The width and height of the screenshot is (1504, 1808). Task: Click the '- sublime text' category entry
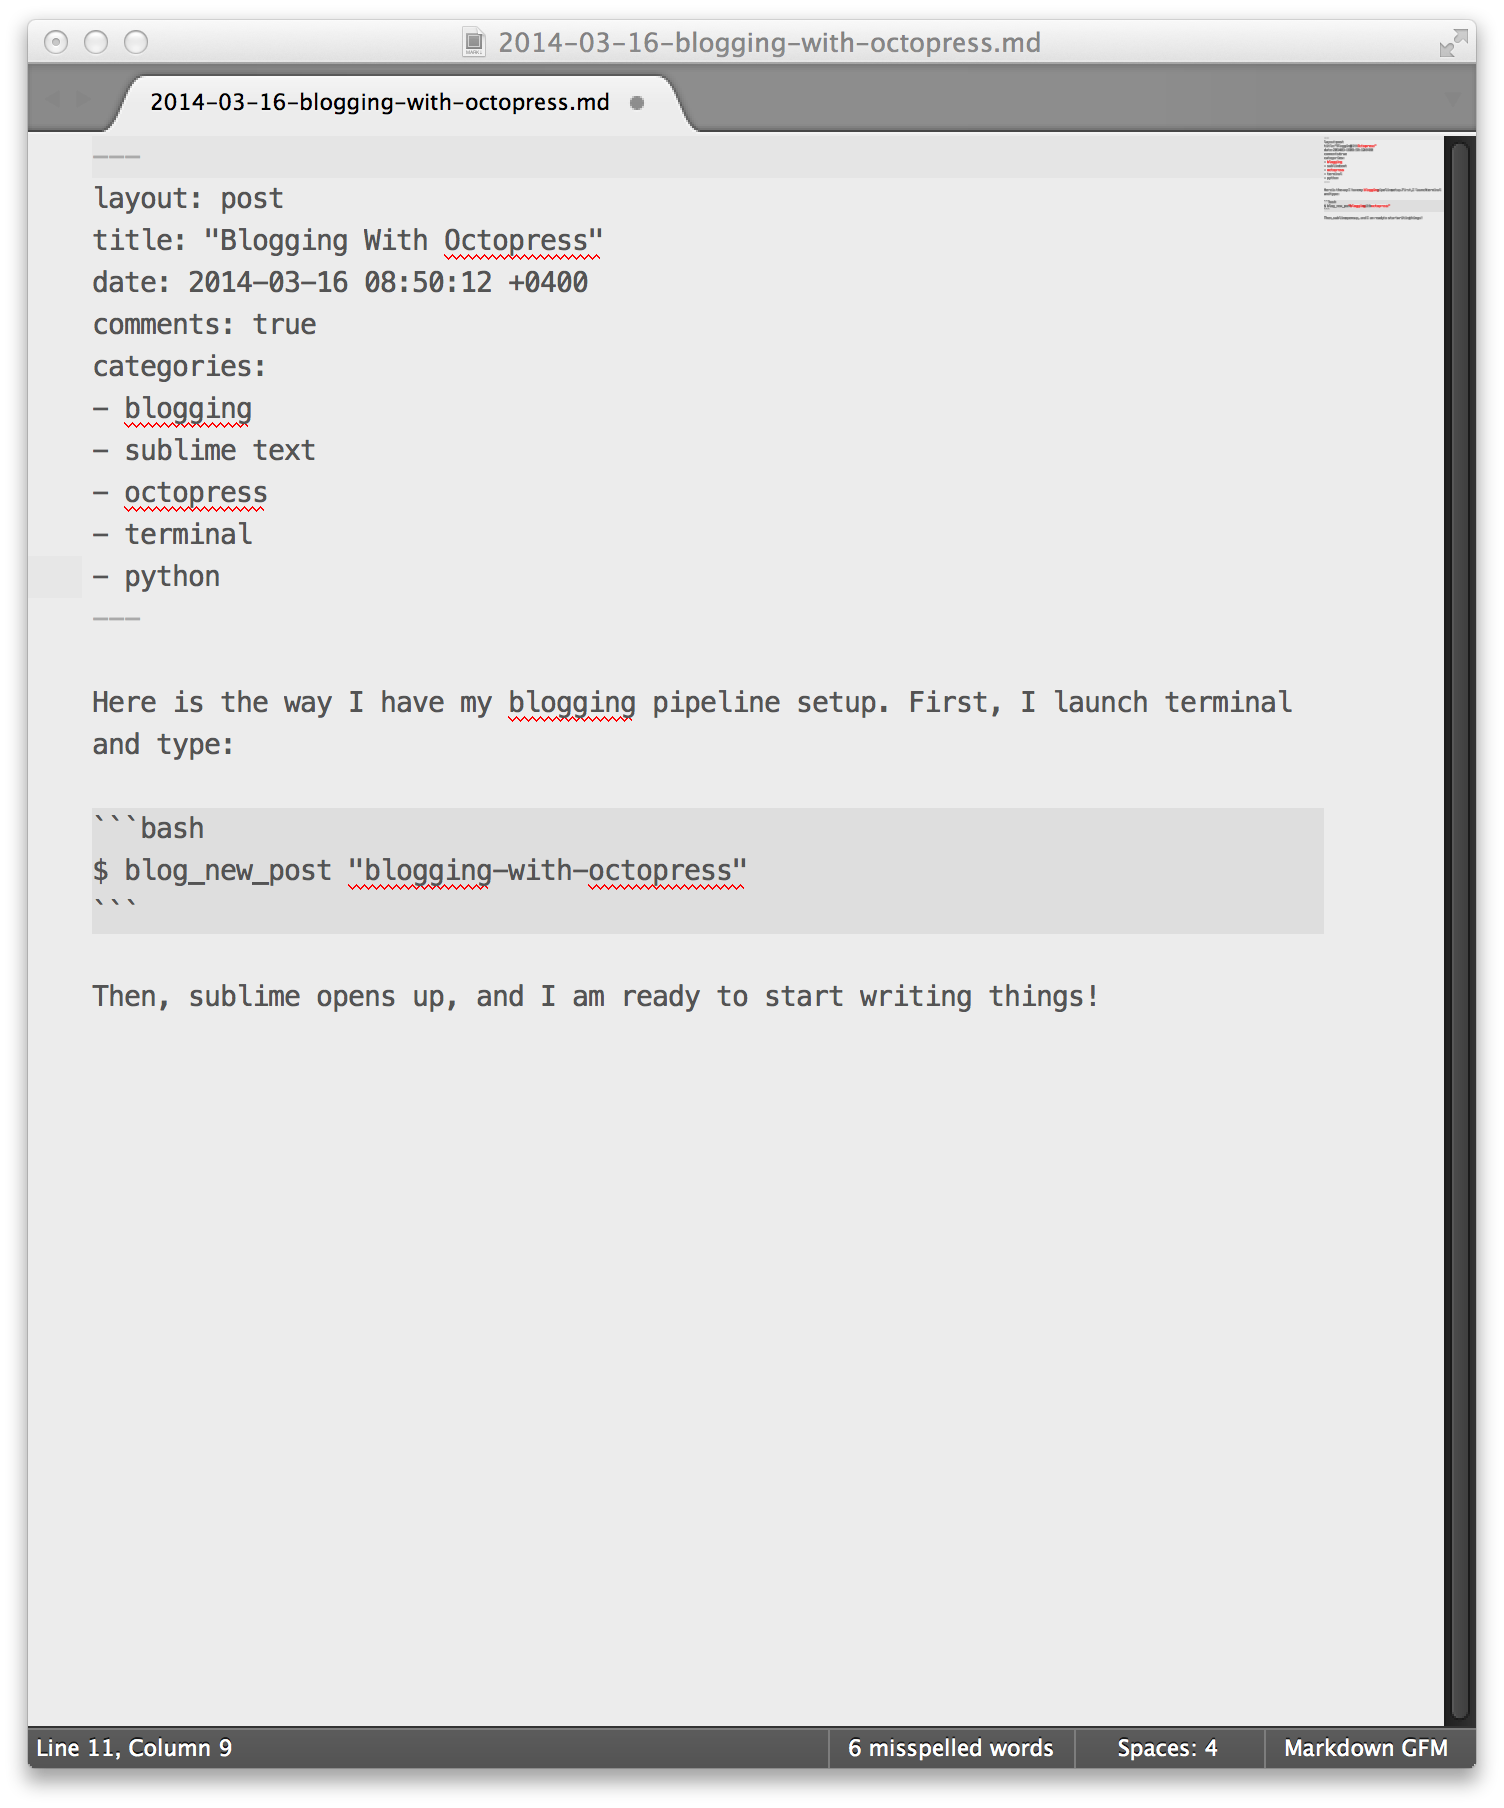point(204,450)
